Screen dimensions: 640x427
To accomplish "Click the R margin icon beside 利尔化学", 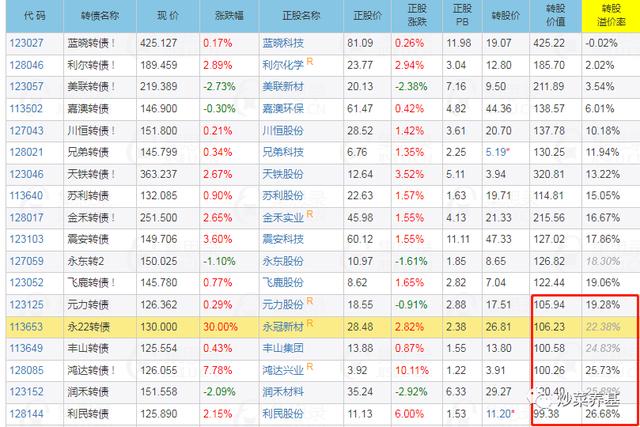I will [310, 61].
